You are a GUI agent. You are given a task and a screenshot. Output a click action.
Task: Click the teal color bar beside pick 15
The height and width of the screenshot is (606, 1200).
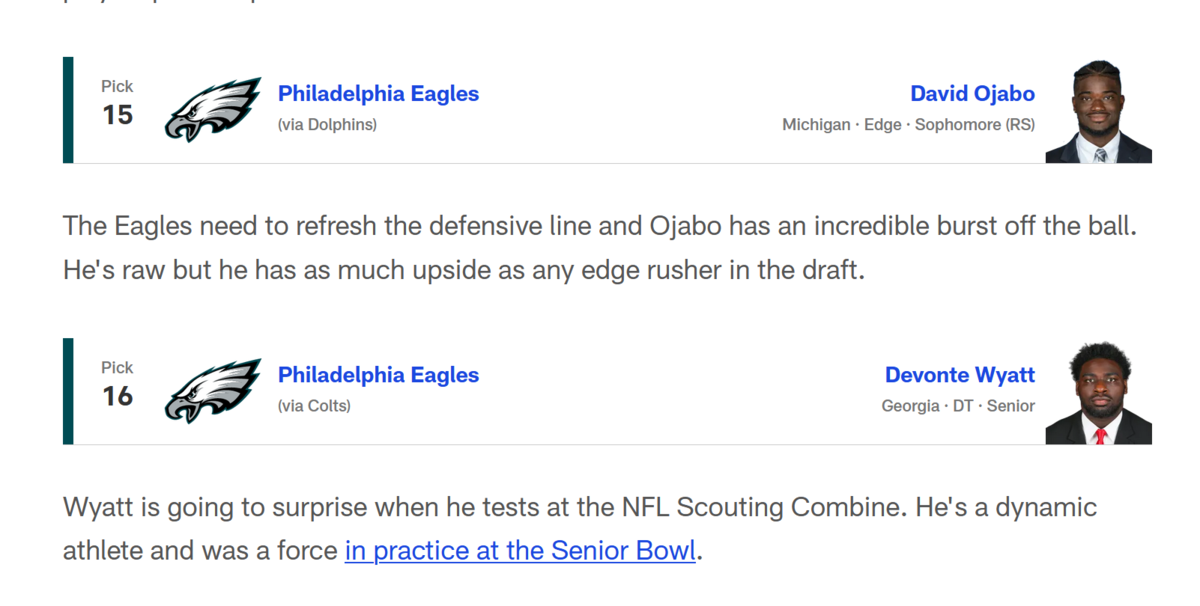68,110
